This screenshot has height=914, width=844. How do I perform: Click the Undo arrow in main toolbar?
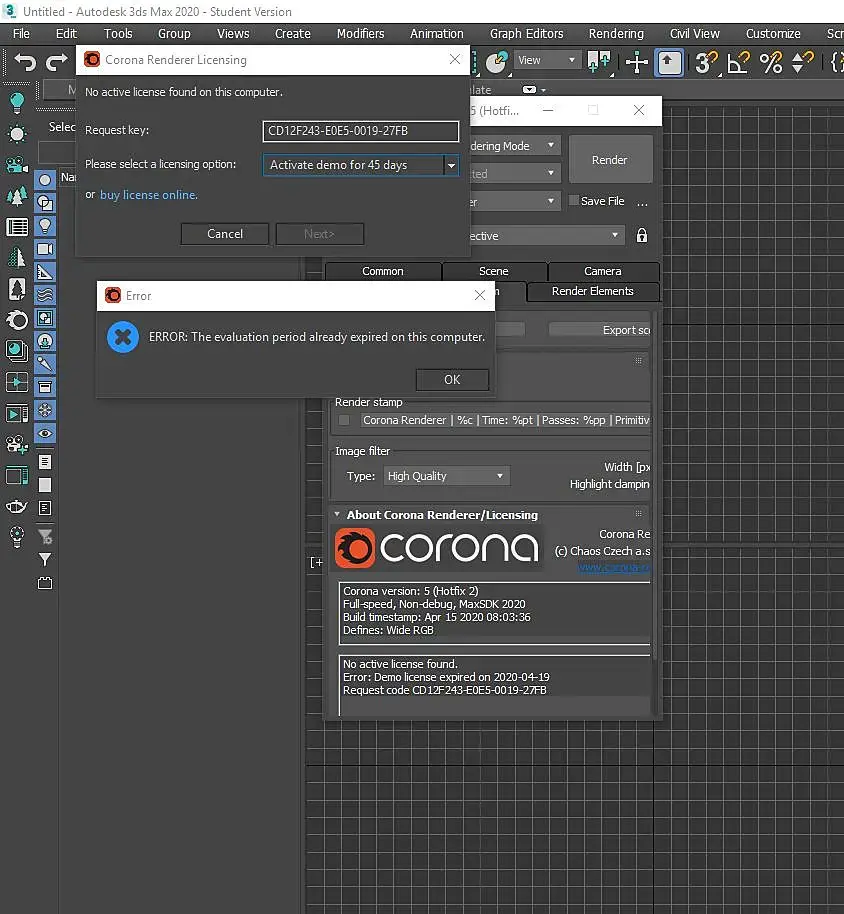pos(25,63)
